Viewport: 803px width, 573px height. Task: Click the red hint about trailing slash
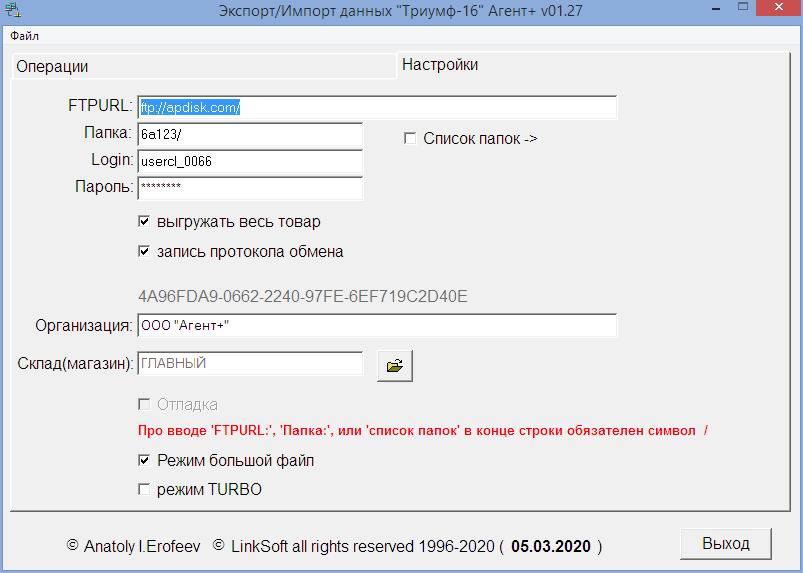pyautogui.click(x=423, y=430)
